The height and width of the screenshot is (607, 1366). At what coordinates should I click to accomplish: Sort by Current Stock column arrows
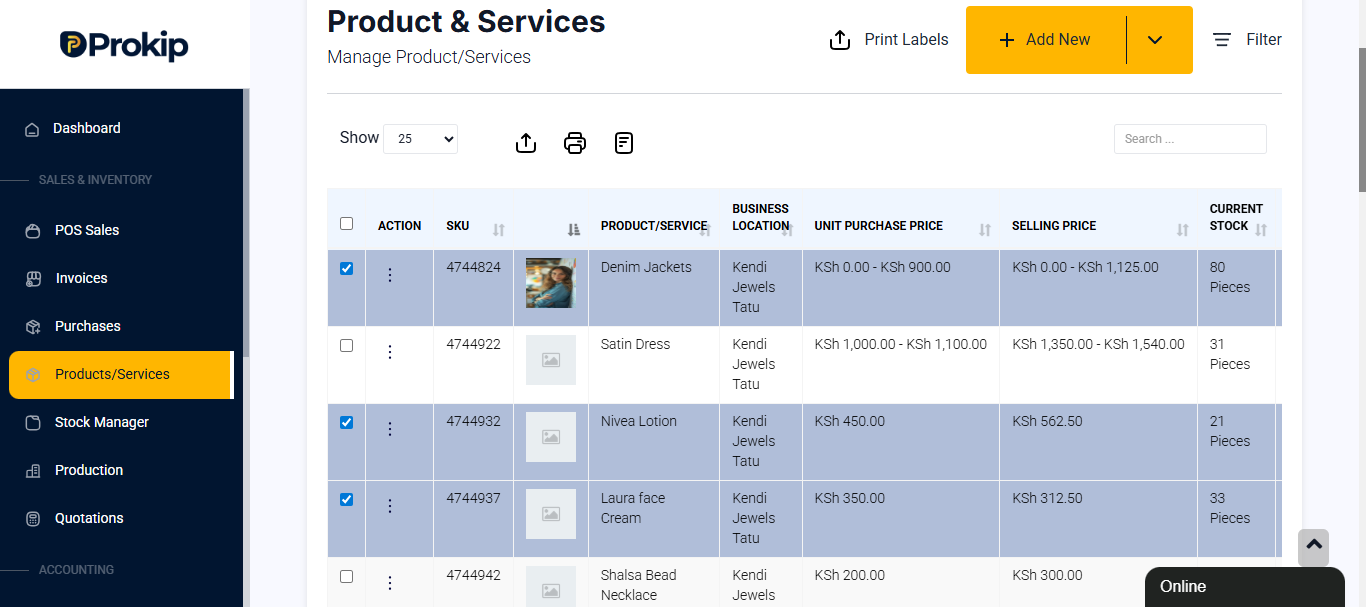(1261, 230)
